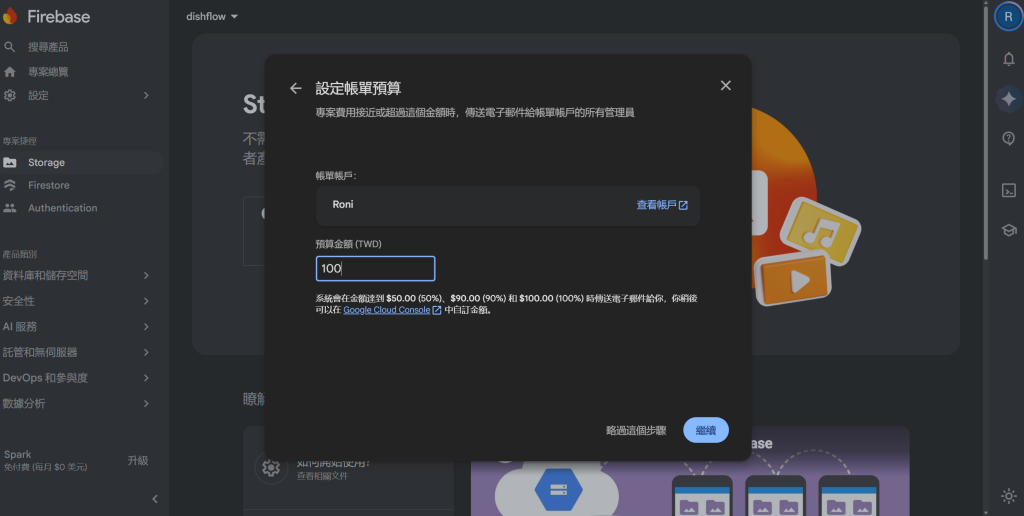The image size is (1024, 516).
Task: Click 略過這個步驟 skip this step
Action: pyautogui.click(x=636, y=430)
